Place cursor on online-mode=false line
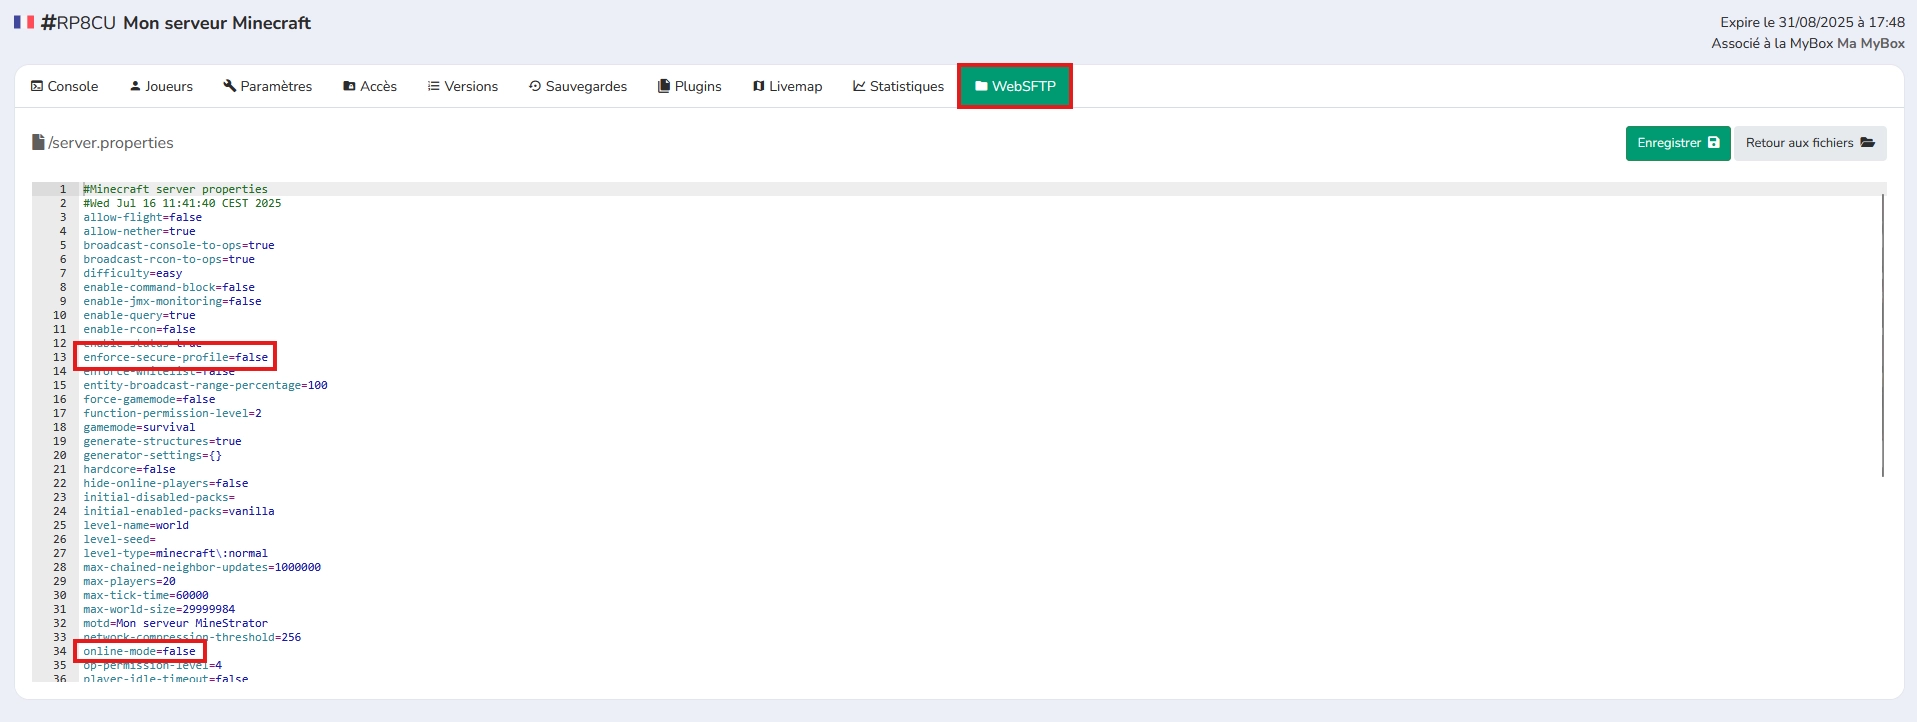The image size is (1917, 722). [x=140, y=651]
